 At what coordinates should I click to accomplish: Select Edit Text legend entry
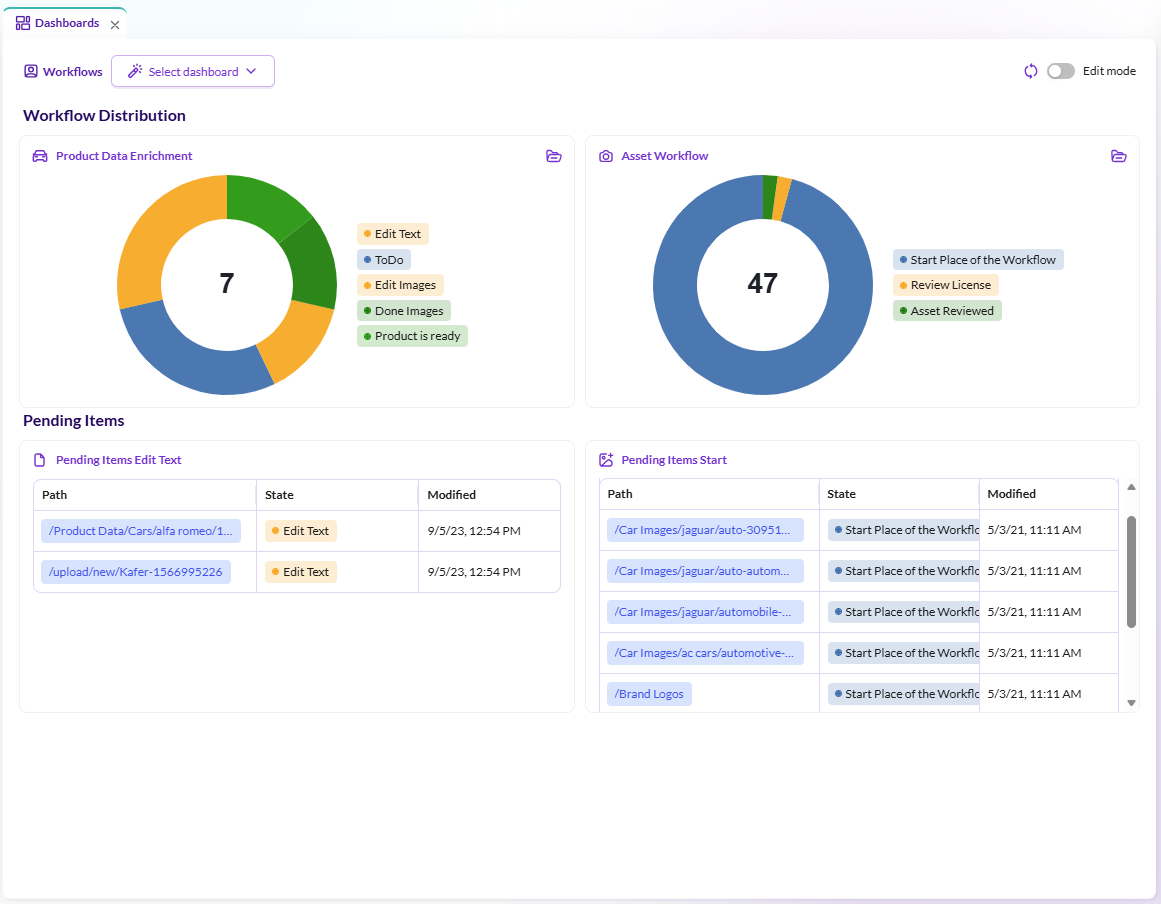pyautogui.click(x=392, y=234)
